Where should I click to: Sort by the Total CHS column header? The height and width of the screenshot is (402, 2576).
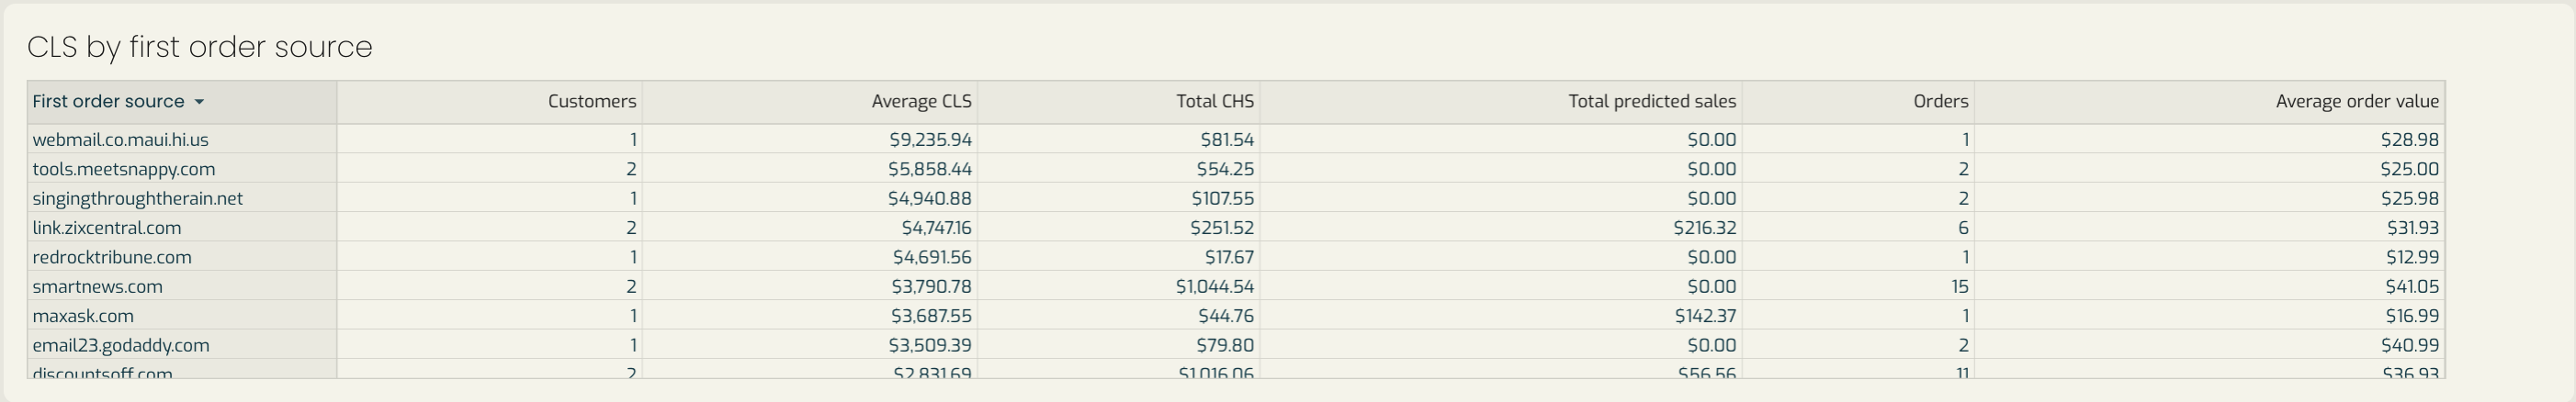click(1119, 102)
